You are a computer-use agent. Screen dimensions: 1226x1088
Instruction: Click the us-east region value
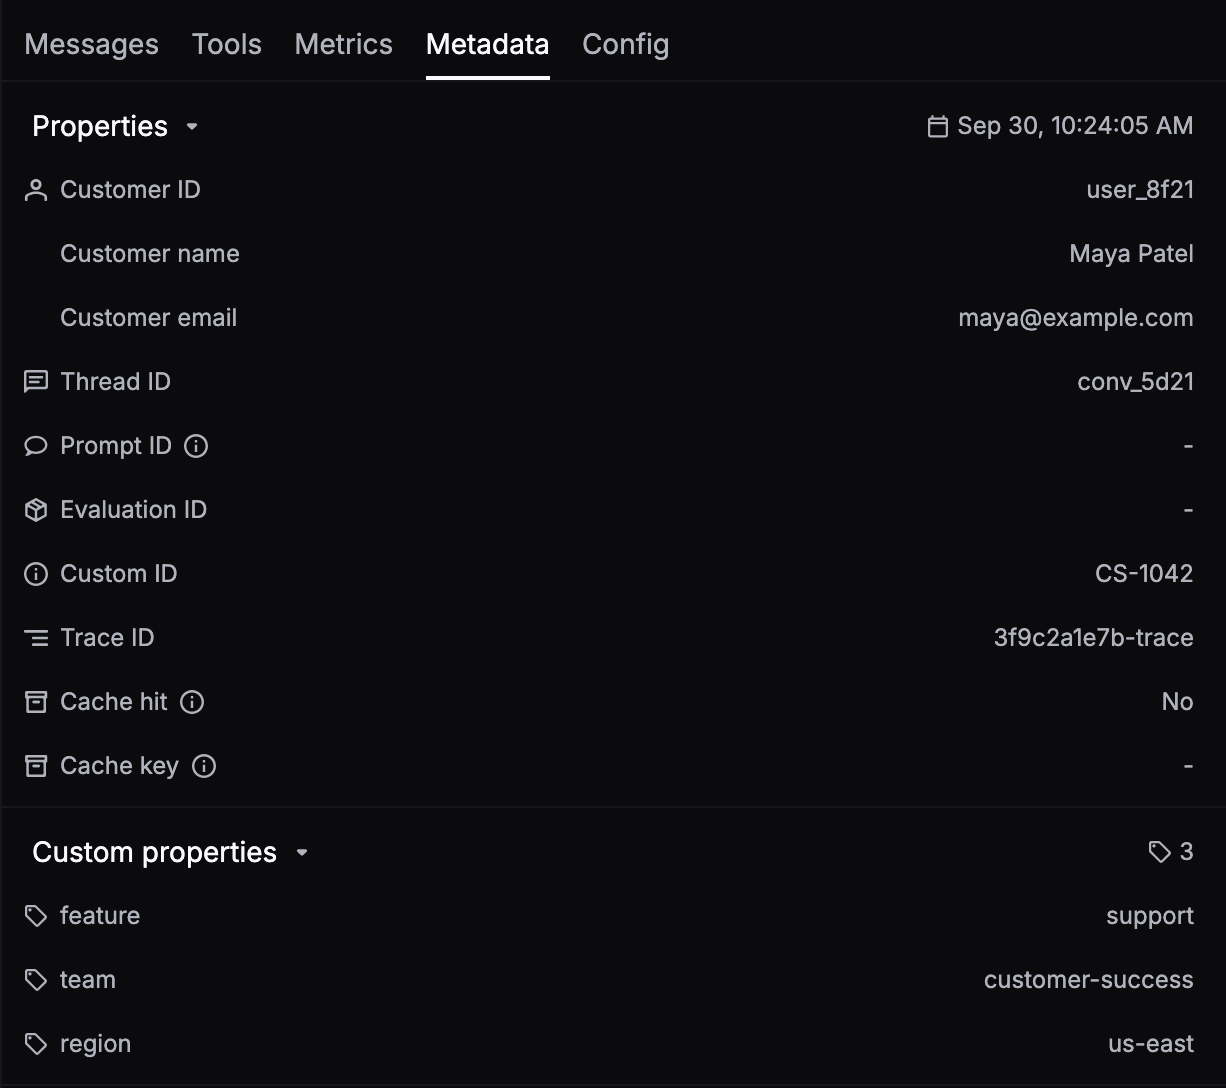click(x=1151, y=1044)
